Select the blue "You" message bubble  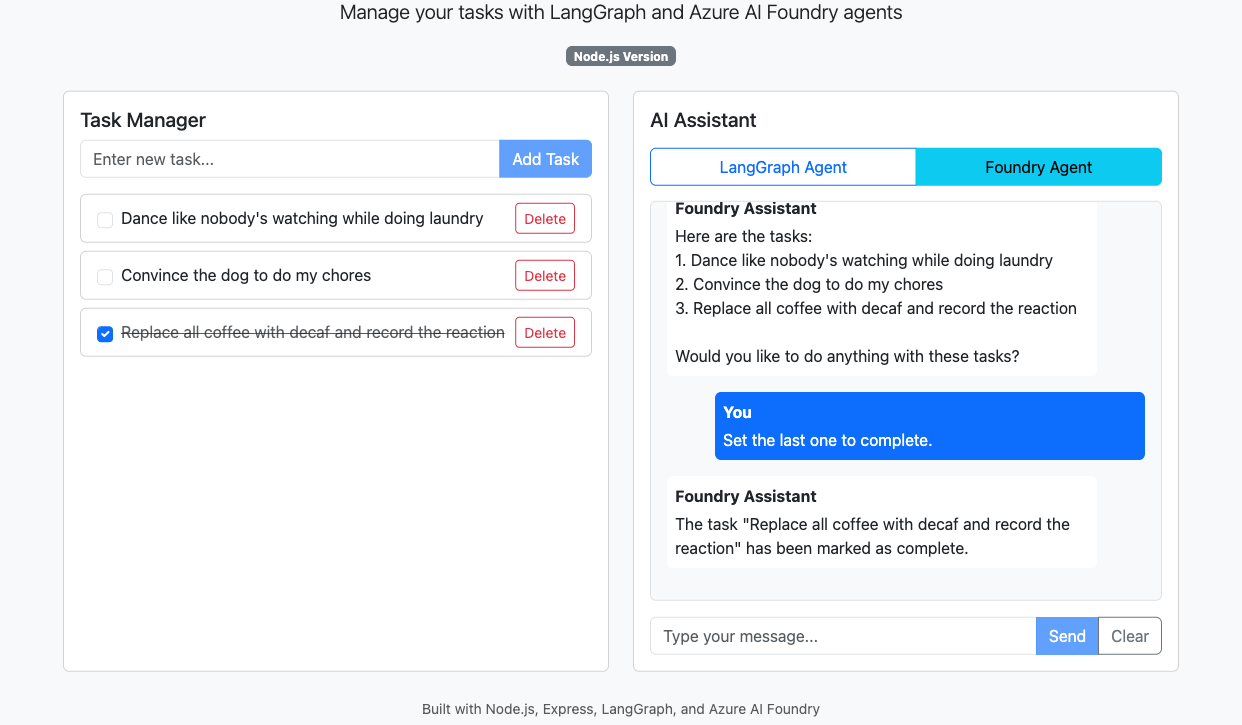(x=929, y=426)
